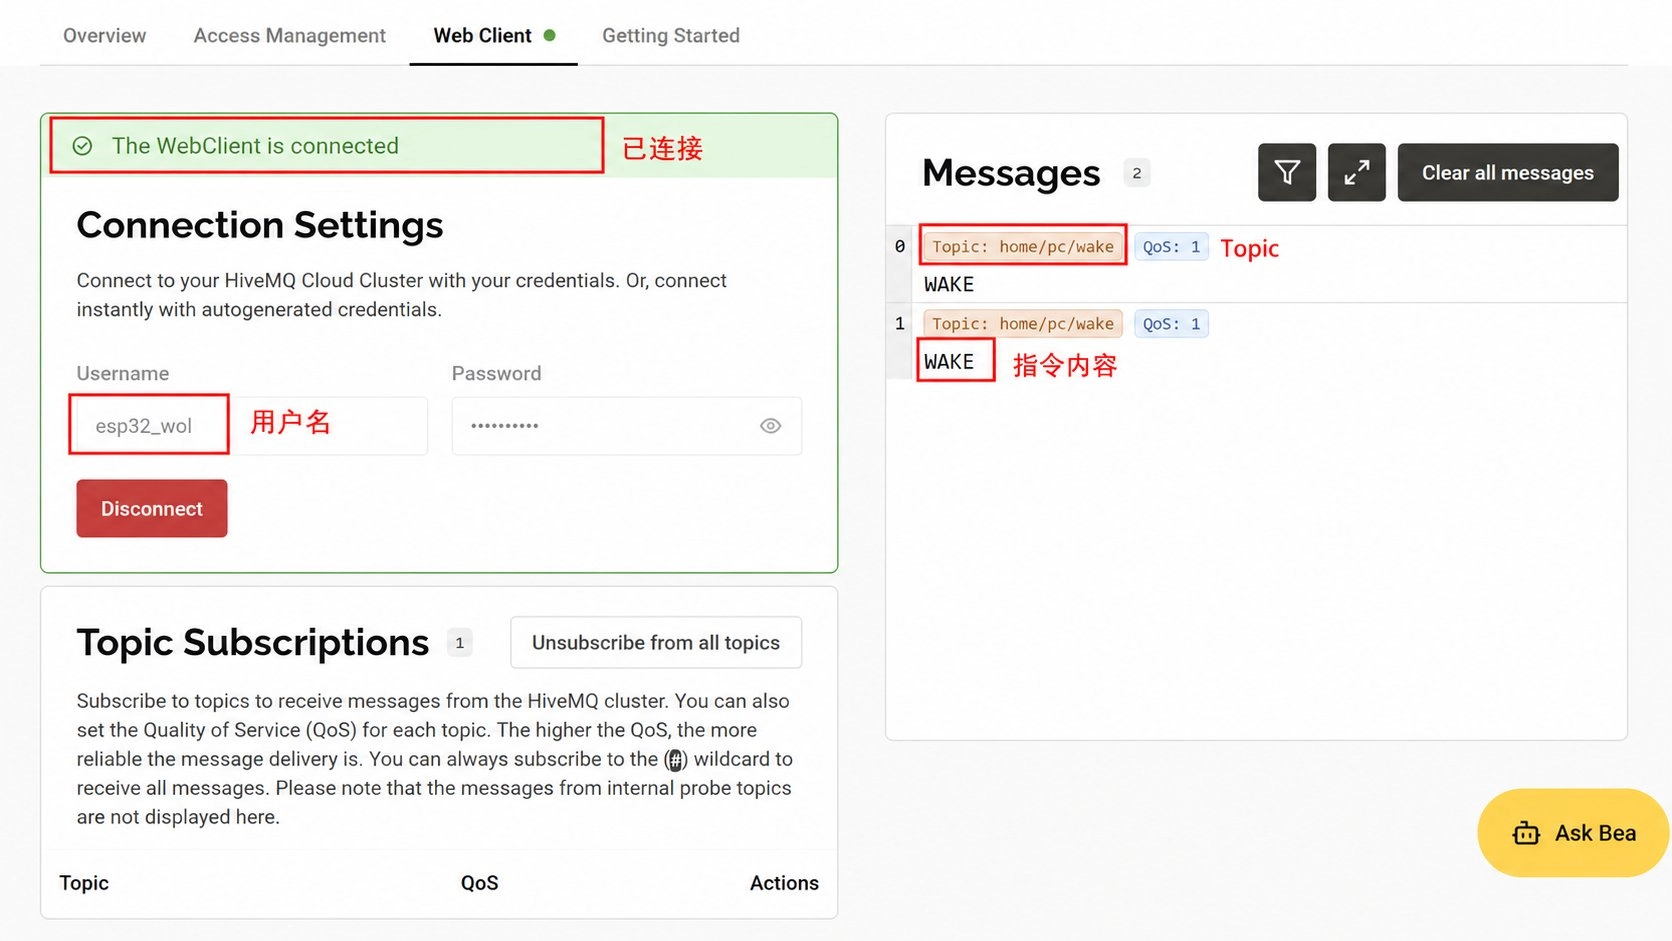Open the Access Management tab

pyautogui.click(x=290, y=36)
